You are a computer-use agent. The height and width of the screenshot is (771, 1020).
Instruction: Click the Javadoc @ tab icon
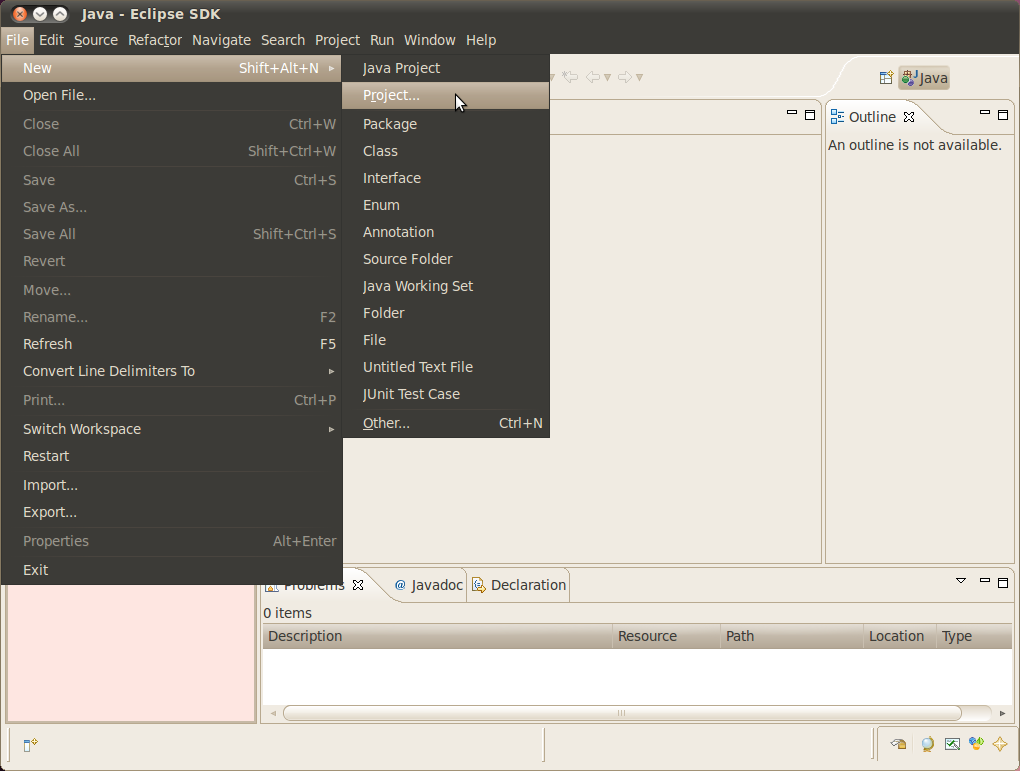pyautogui.click(x=400, y=585)
